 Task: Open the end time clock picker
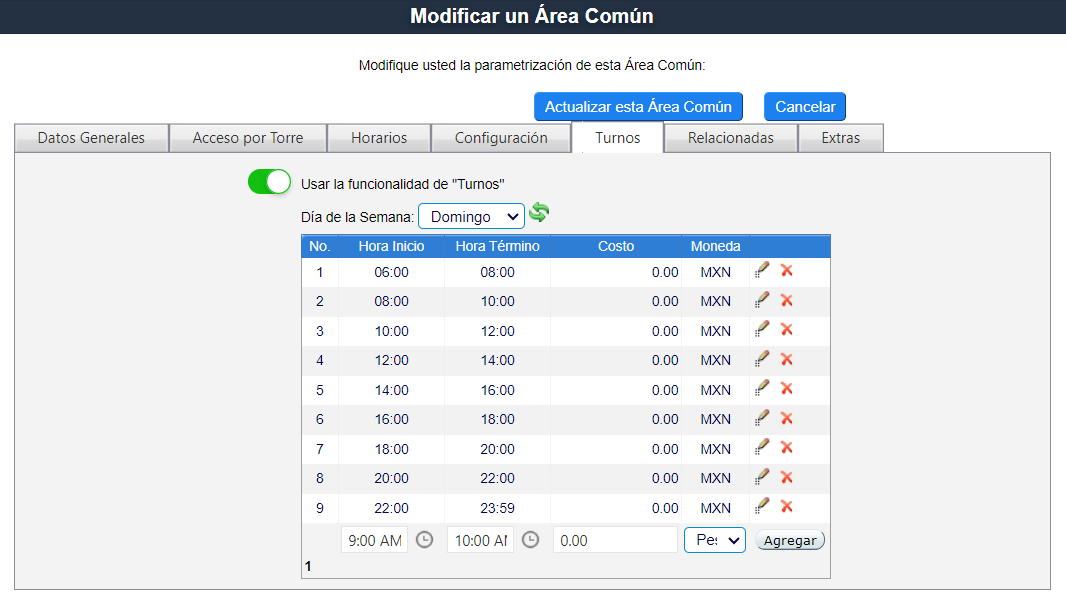click(x=530, y=540)
